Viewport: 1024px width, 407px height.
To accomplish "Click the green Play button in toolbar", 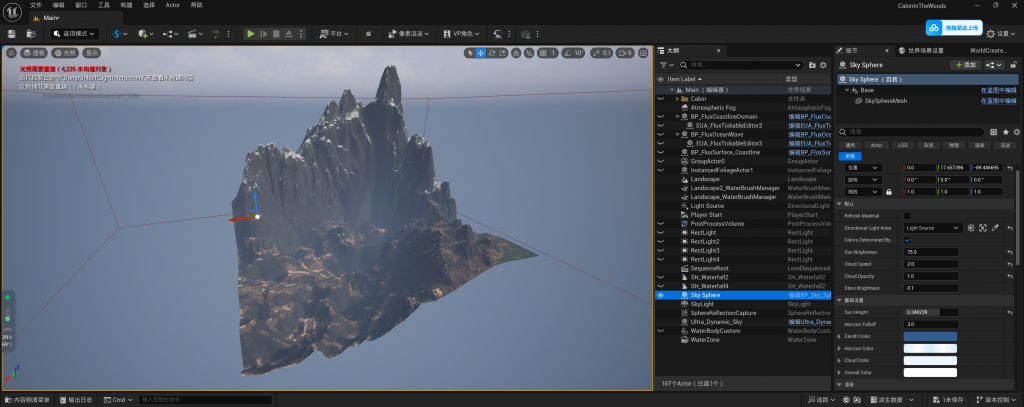I will [x=250, y=34].
